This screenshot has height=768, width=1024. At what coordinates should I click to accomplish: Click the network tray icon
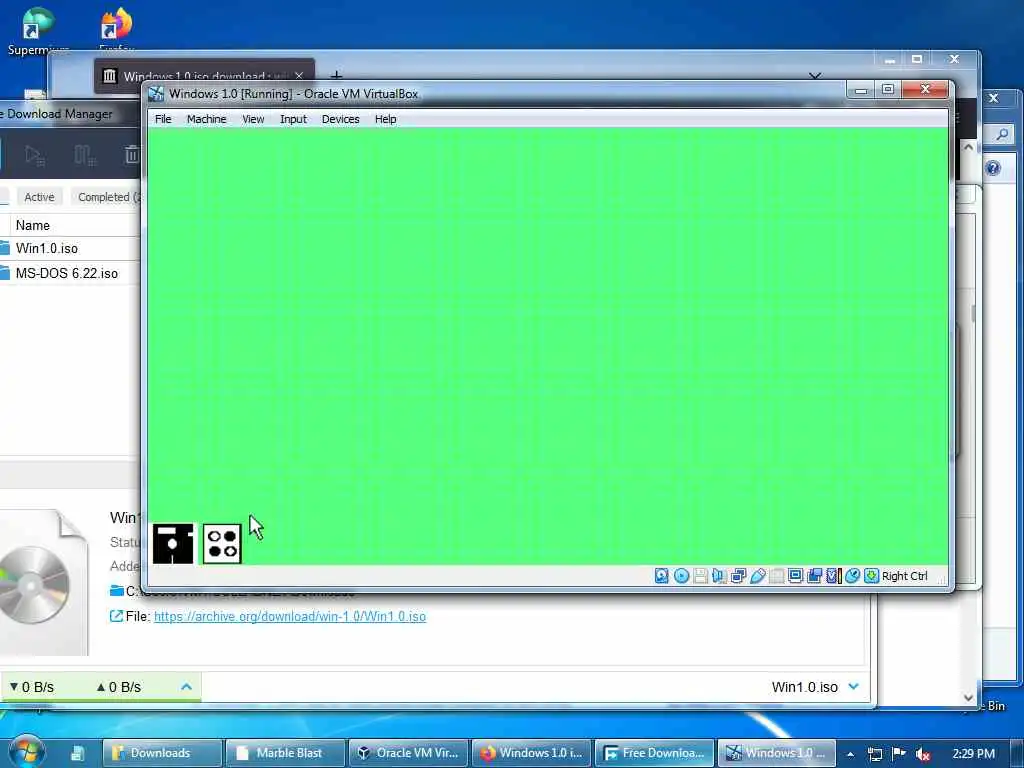tap(875, 754)
